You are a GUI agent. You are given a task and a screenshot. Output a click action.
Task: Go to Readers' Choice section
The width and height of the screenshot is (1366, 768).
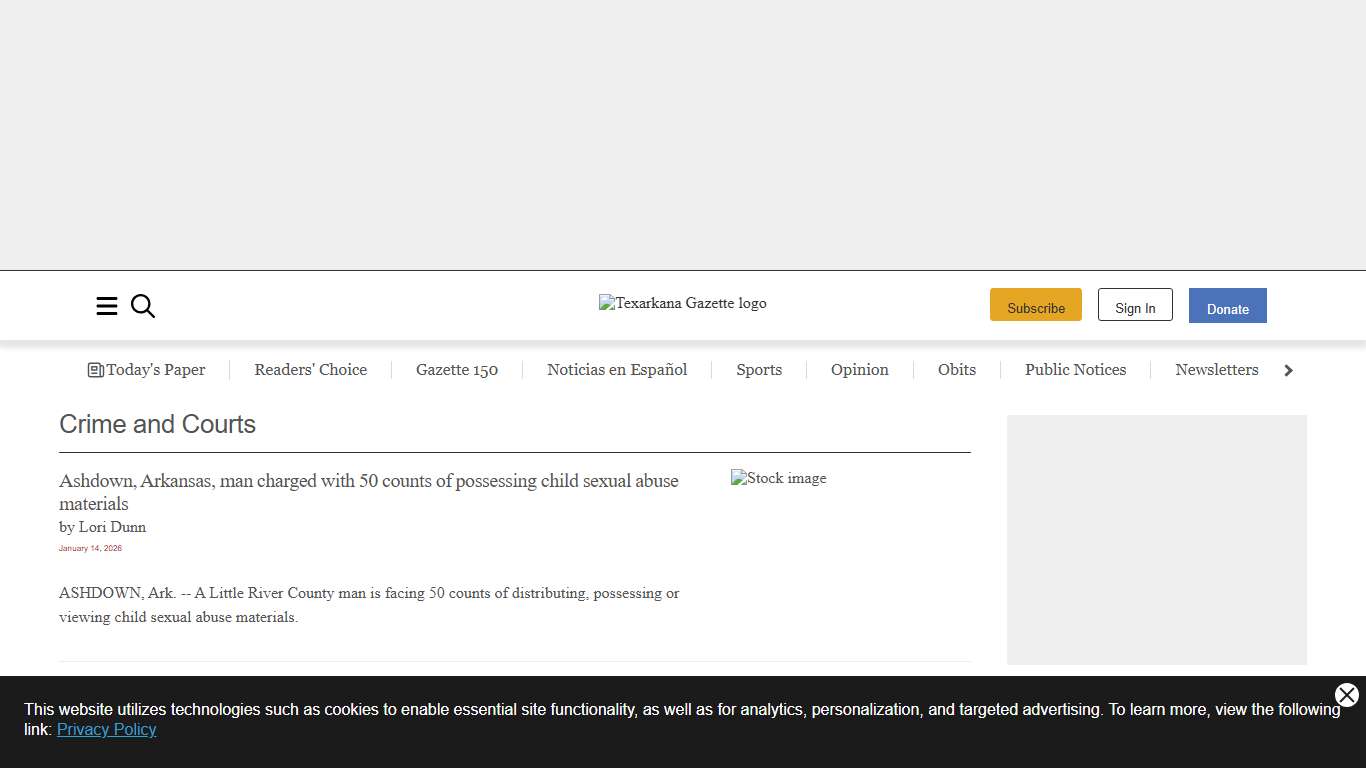[x=310, y=370]
